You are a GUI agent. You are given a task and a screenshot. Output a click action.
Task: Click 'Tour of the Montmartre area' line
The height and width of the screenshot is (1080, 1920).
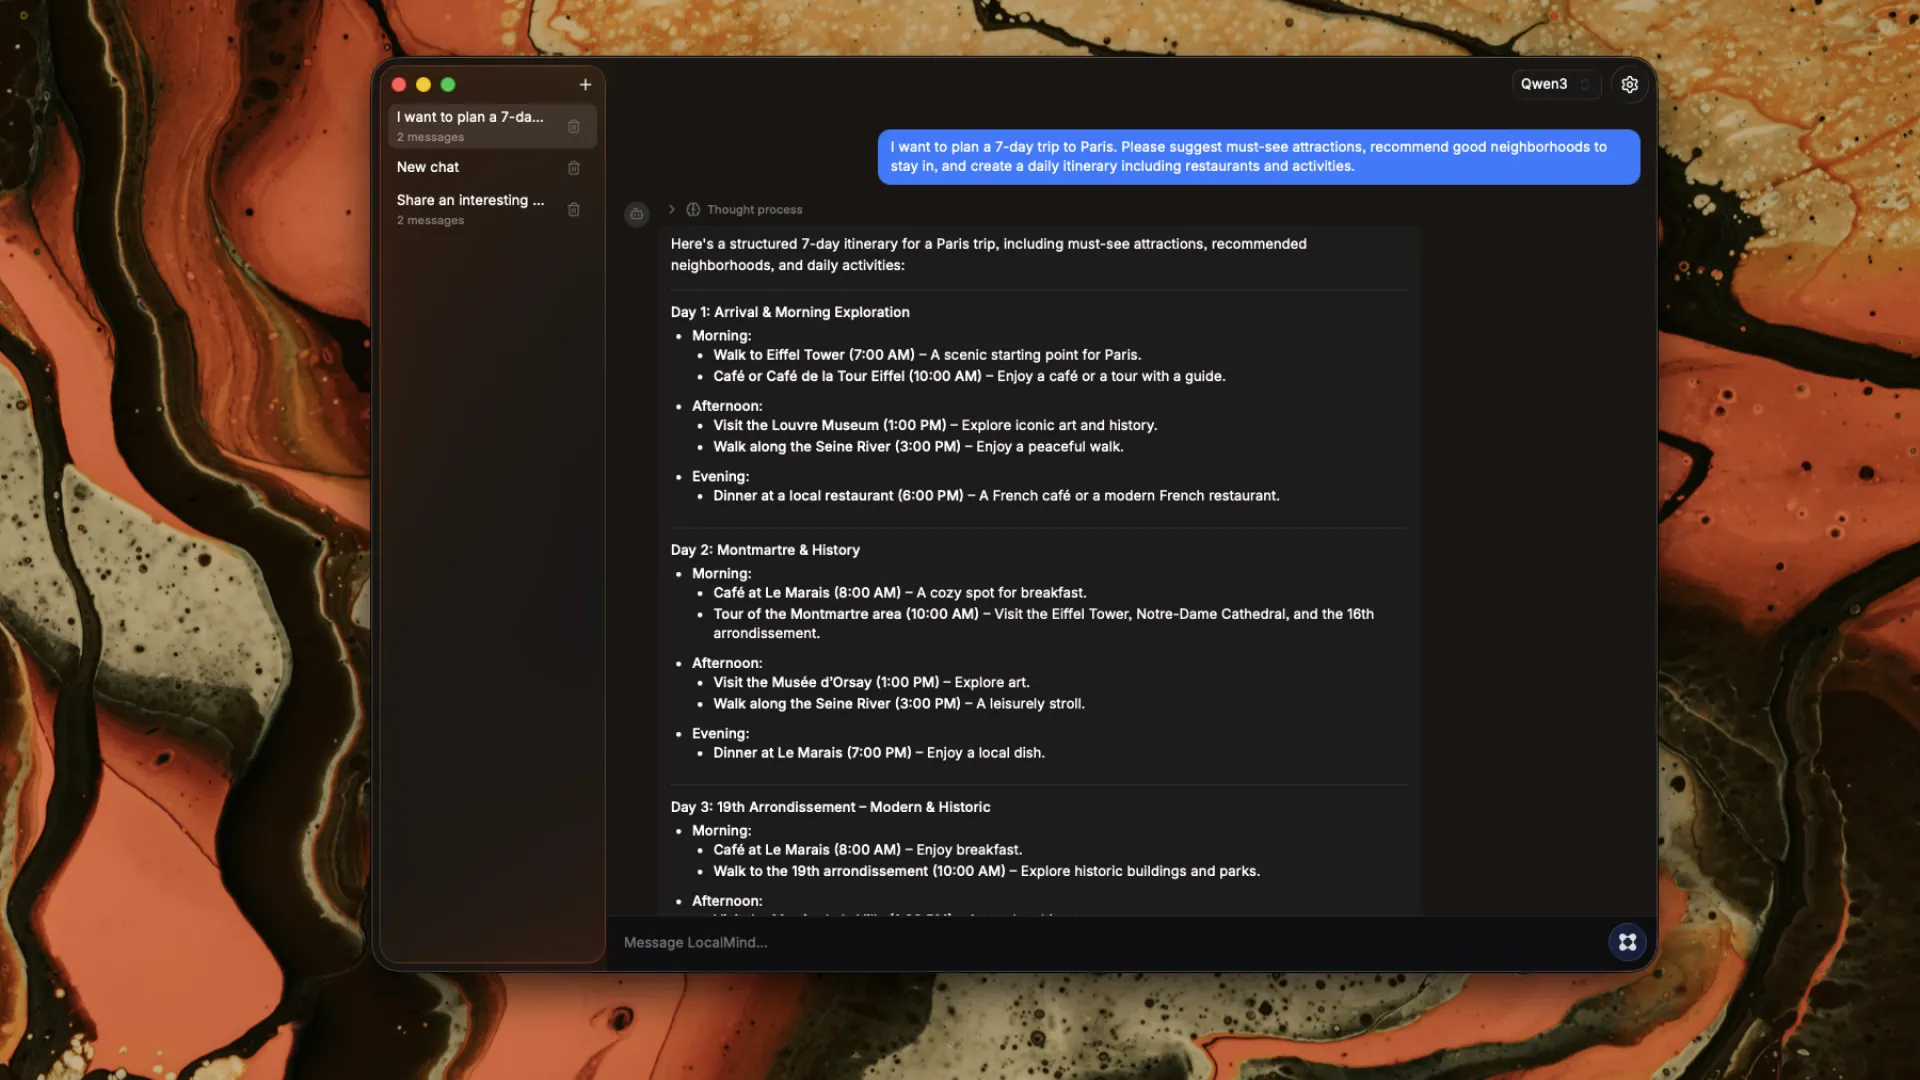coord(1043,624)
